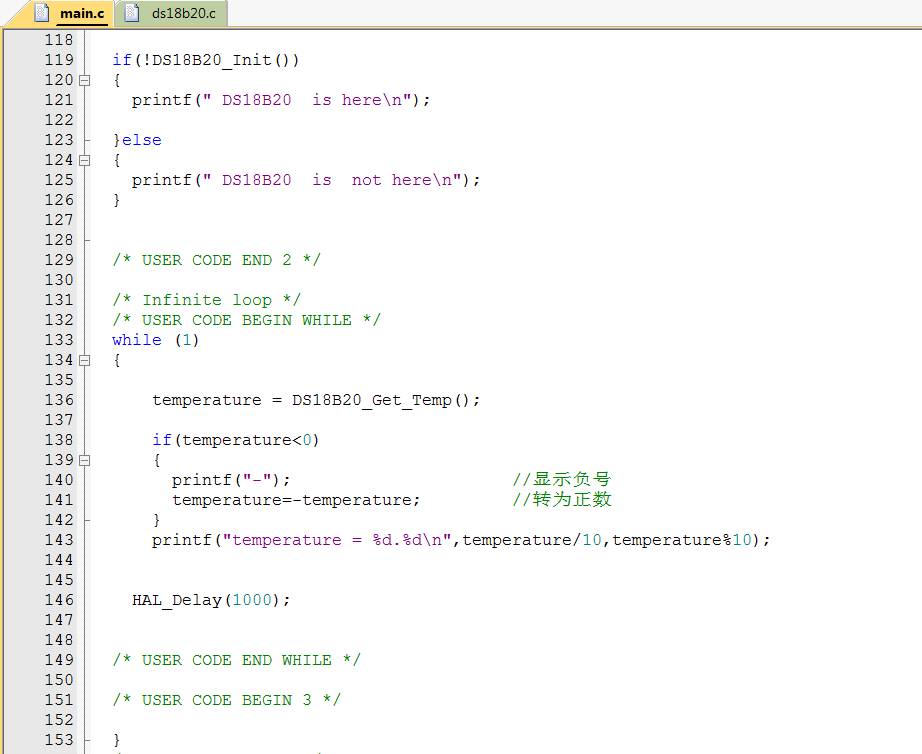Click the temperature%10 expression
Screen dimensions: 922x754
coord(682,540)
